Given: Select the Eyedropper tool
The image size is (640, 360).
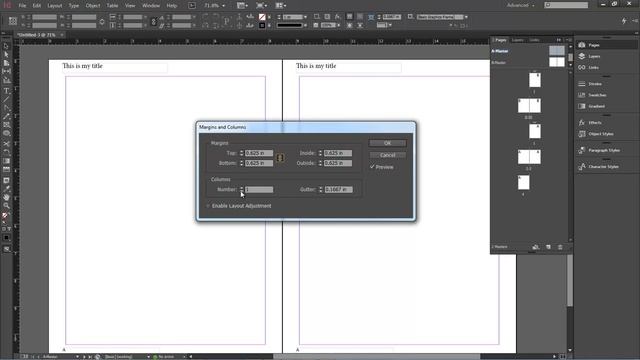Looking at the screenshot, I should (6, 189).
